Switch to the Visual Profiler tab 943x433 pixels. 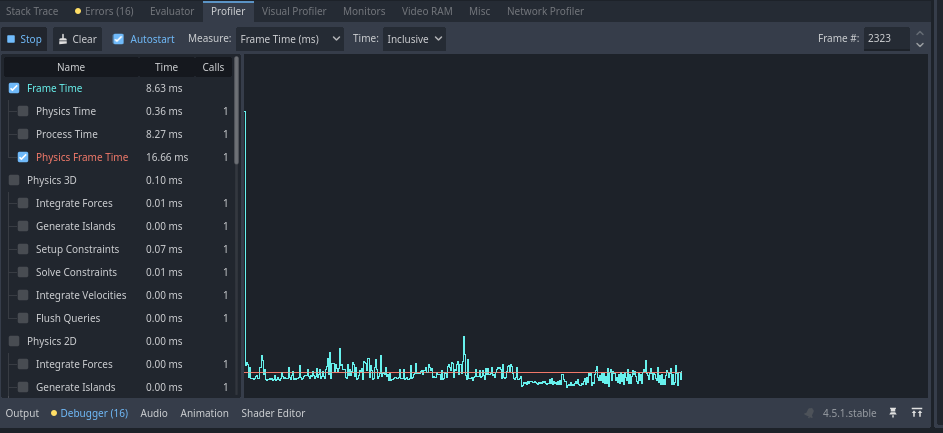coord(295,11)
